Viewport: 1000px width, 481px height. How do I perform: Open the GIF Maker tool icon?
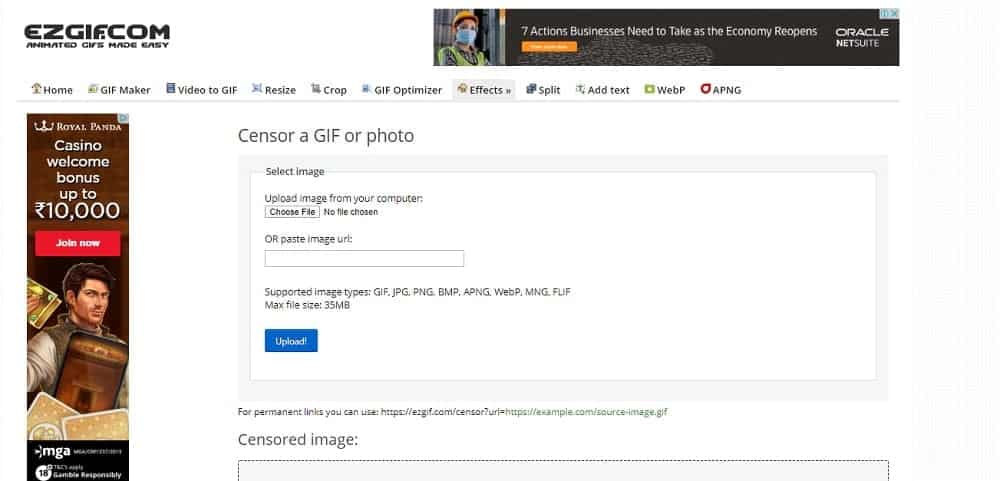[x=93, y=89]
